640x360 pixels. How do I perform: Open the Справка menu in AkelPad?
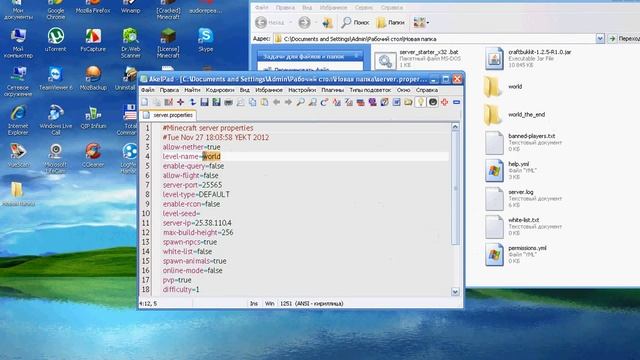(x=427, y=90)
